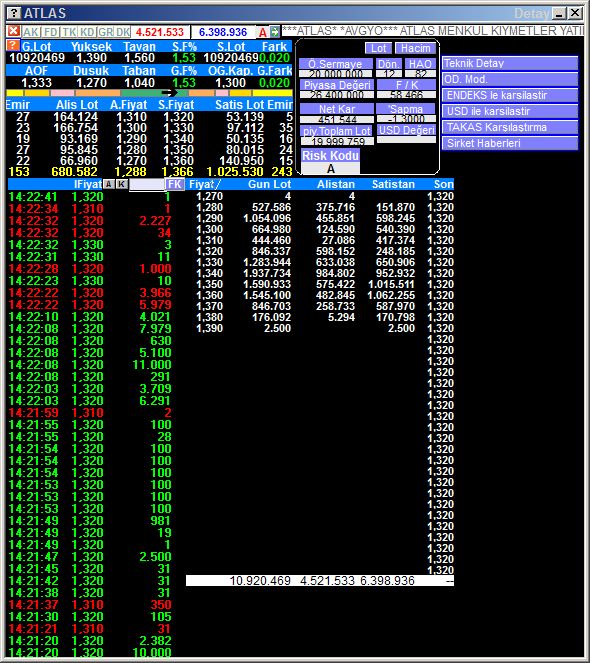Toggle the FK button in trades header

point(175,184)
